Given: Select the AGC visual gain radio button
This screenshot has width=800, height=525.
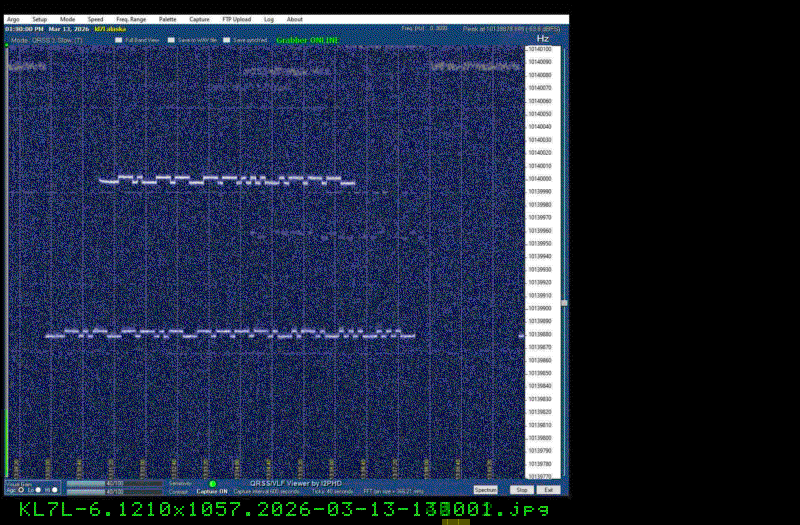Looking at the screenshot, I should tap(22, 490).
